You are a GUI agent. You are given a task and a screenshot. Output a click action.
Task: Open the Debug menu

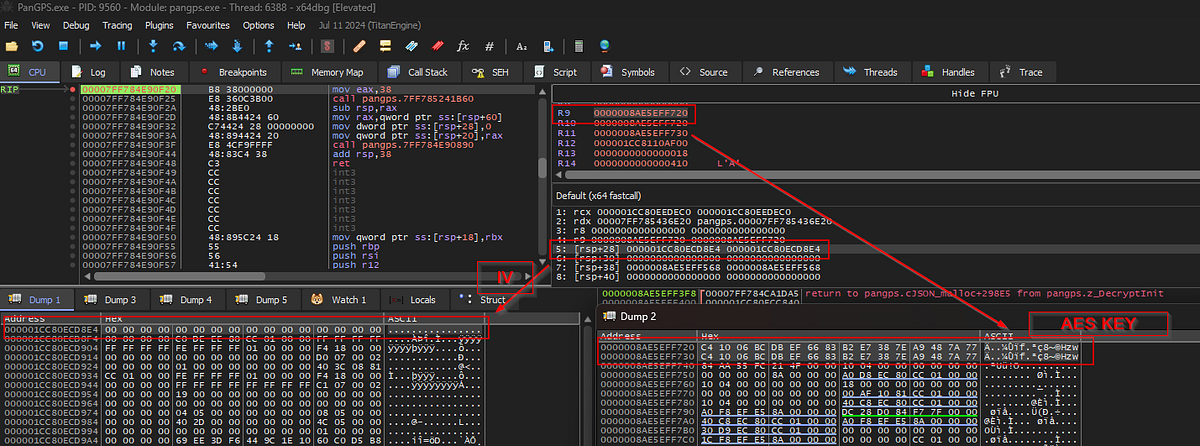click(75, 24)
